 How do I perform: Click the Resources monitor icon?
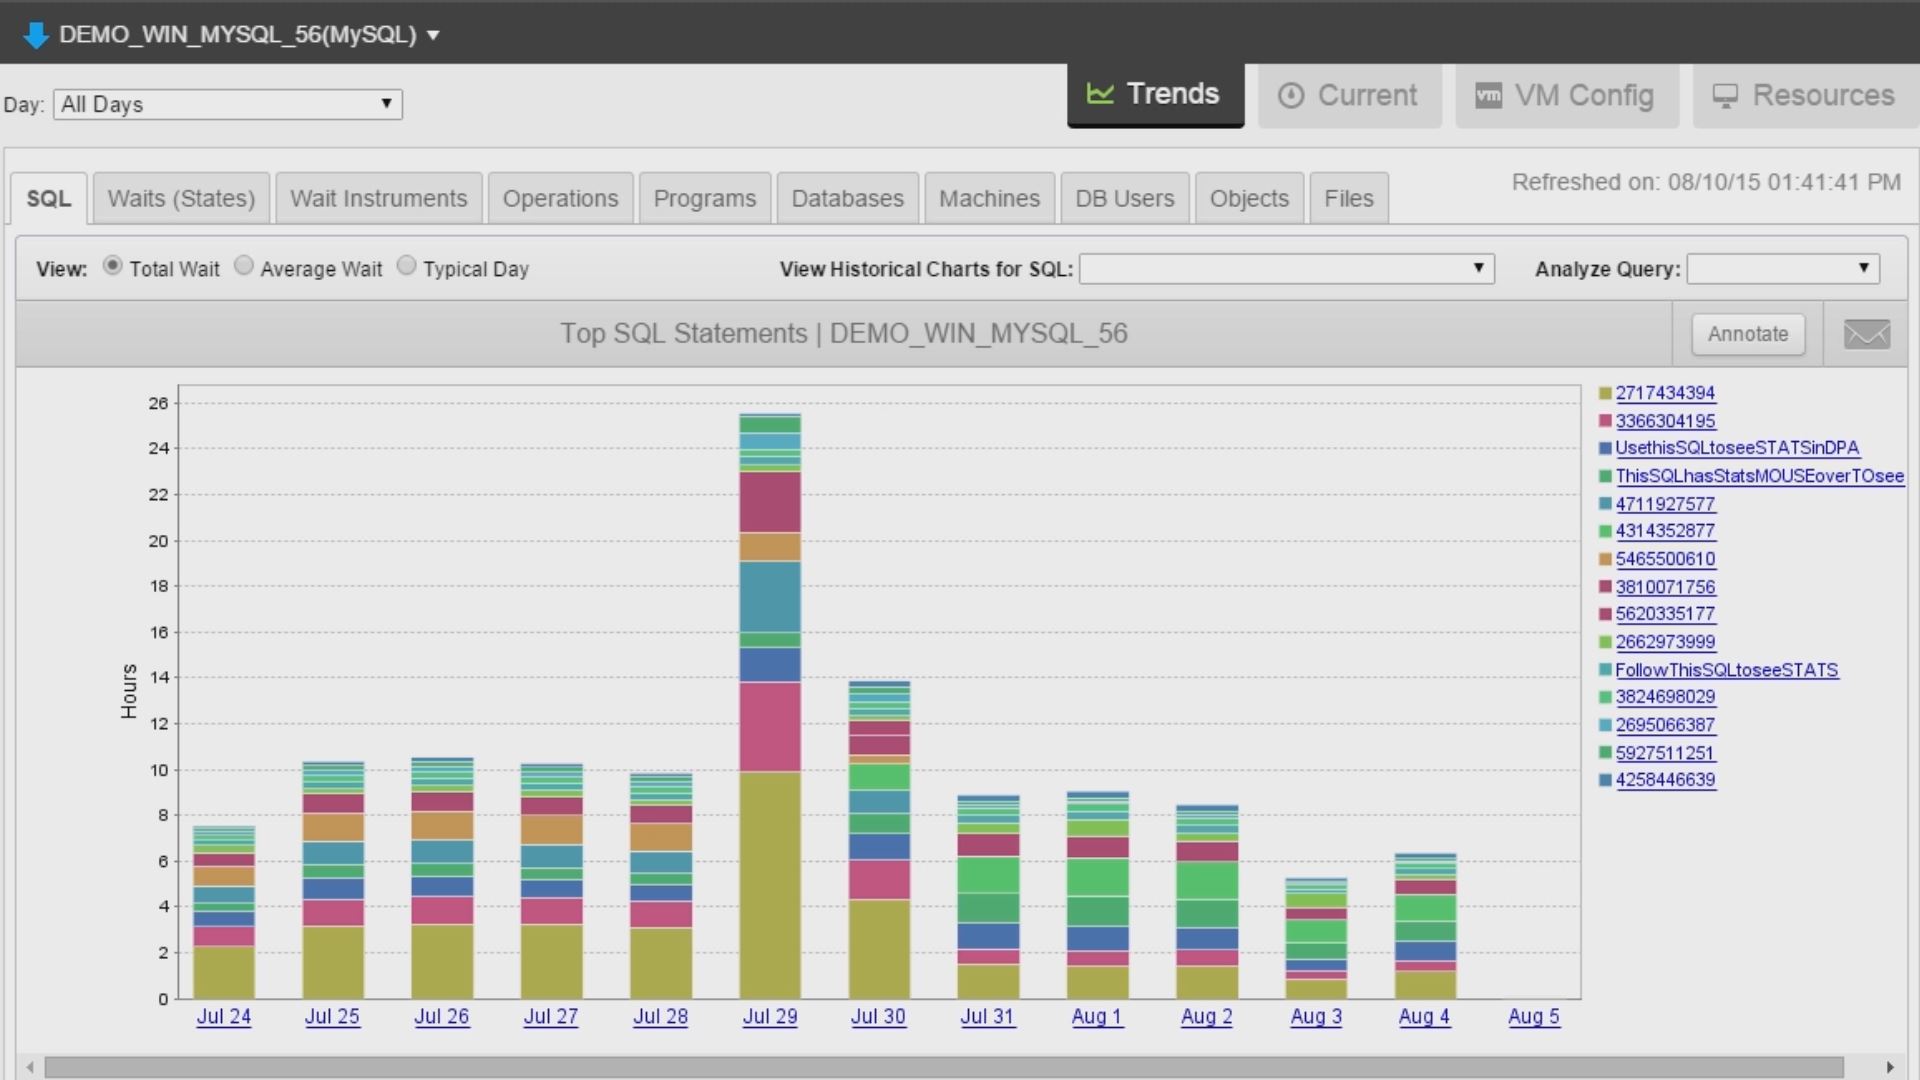click(x=1725, y=95)
